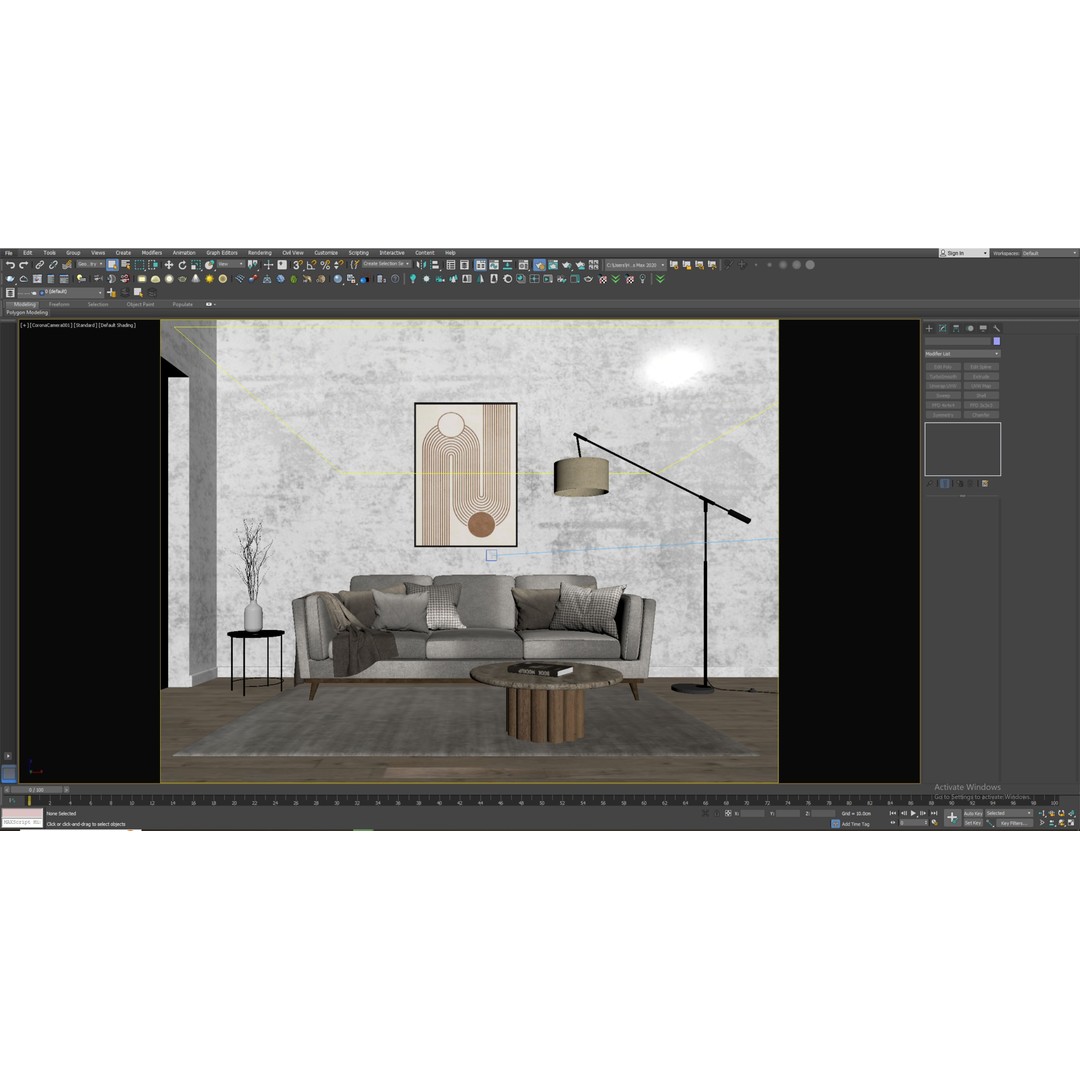Open the Sign In dropdown
This screenshot has height=1080, width=1080.
point(964,253)
